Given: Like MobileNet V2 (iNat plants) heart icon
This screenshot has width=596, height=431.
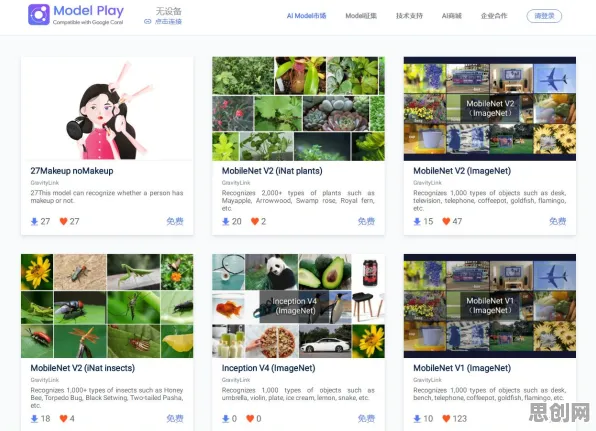Looking at the screenshot, I should click(255, 221).
